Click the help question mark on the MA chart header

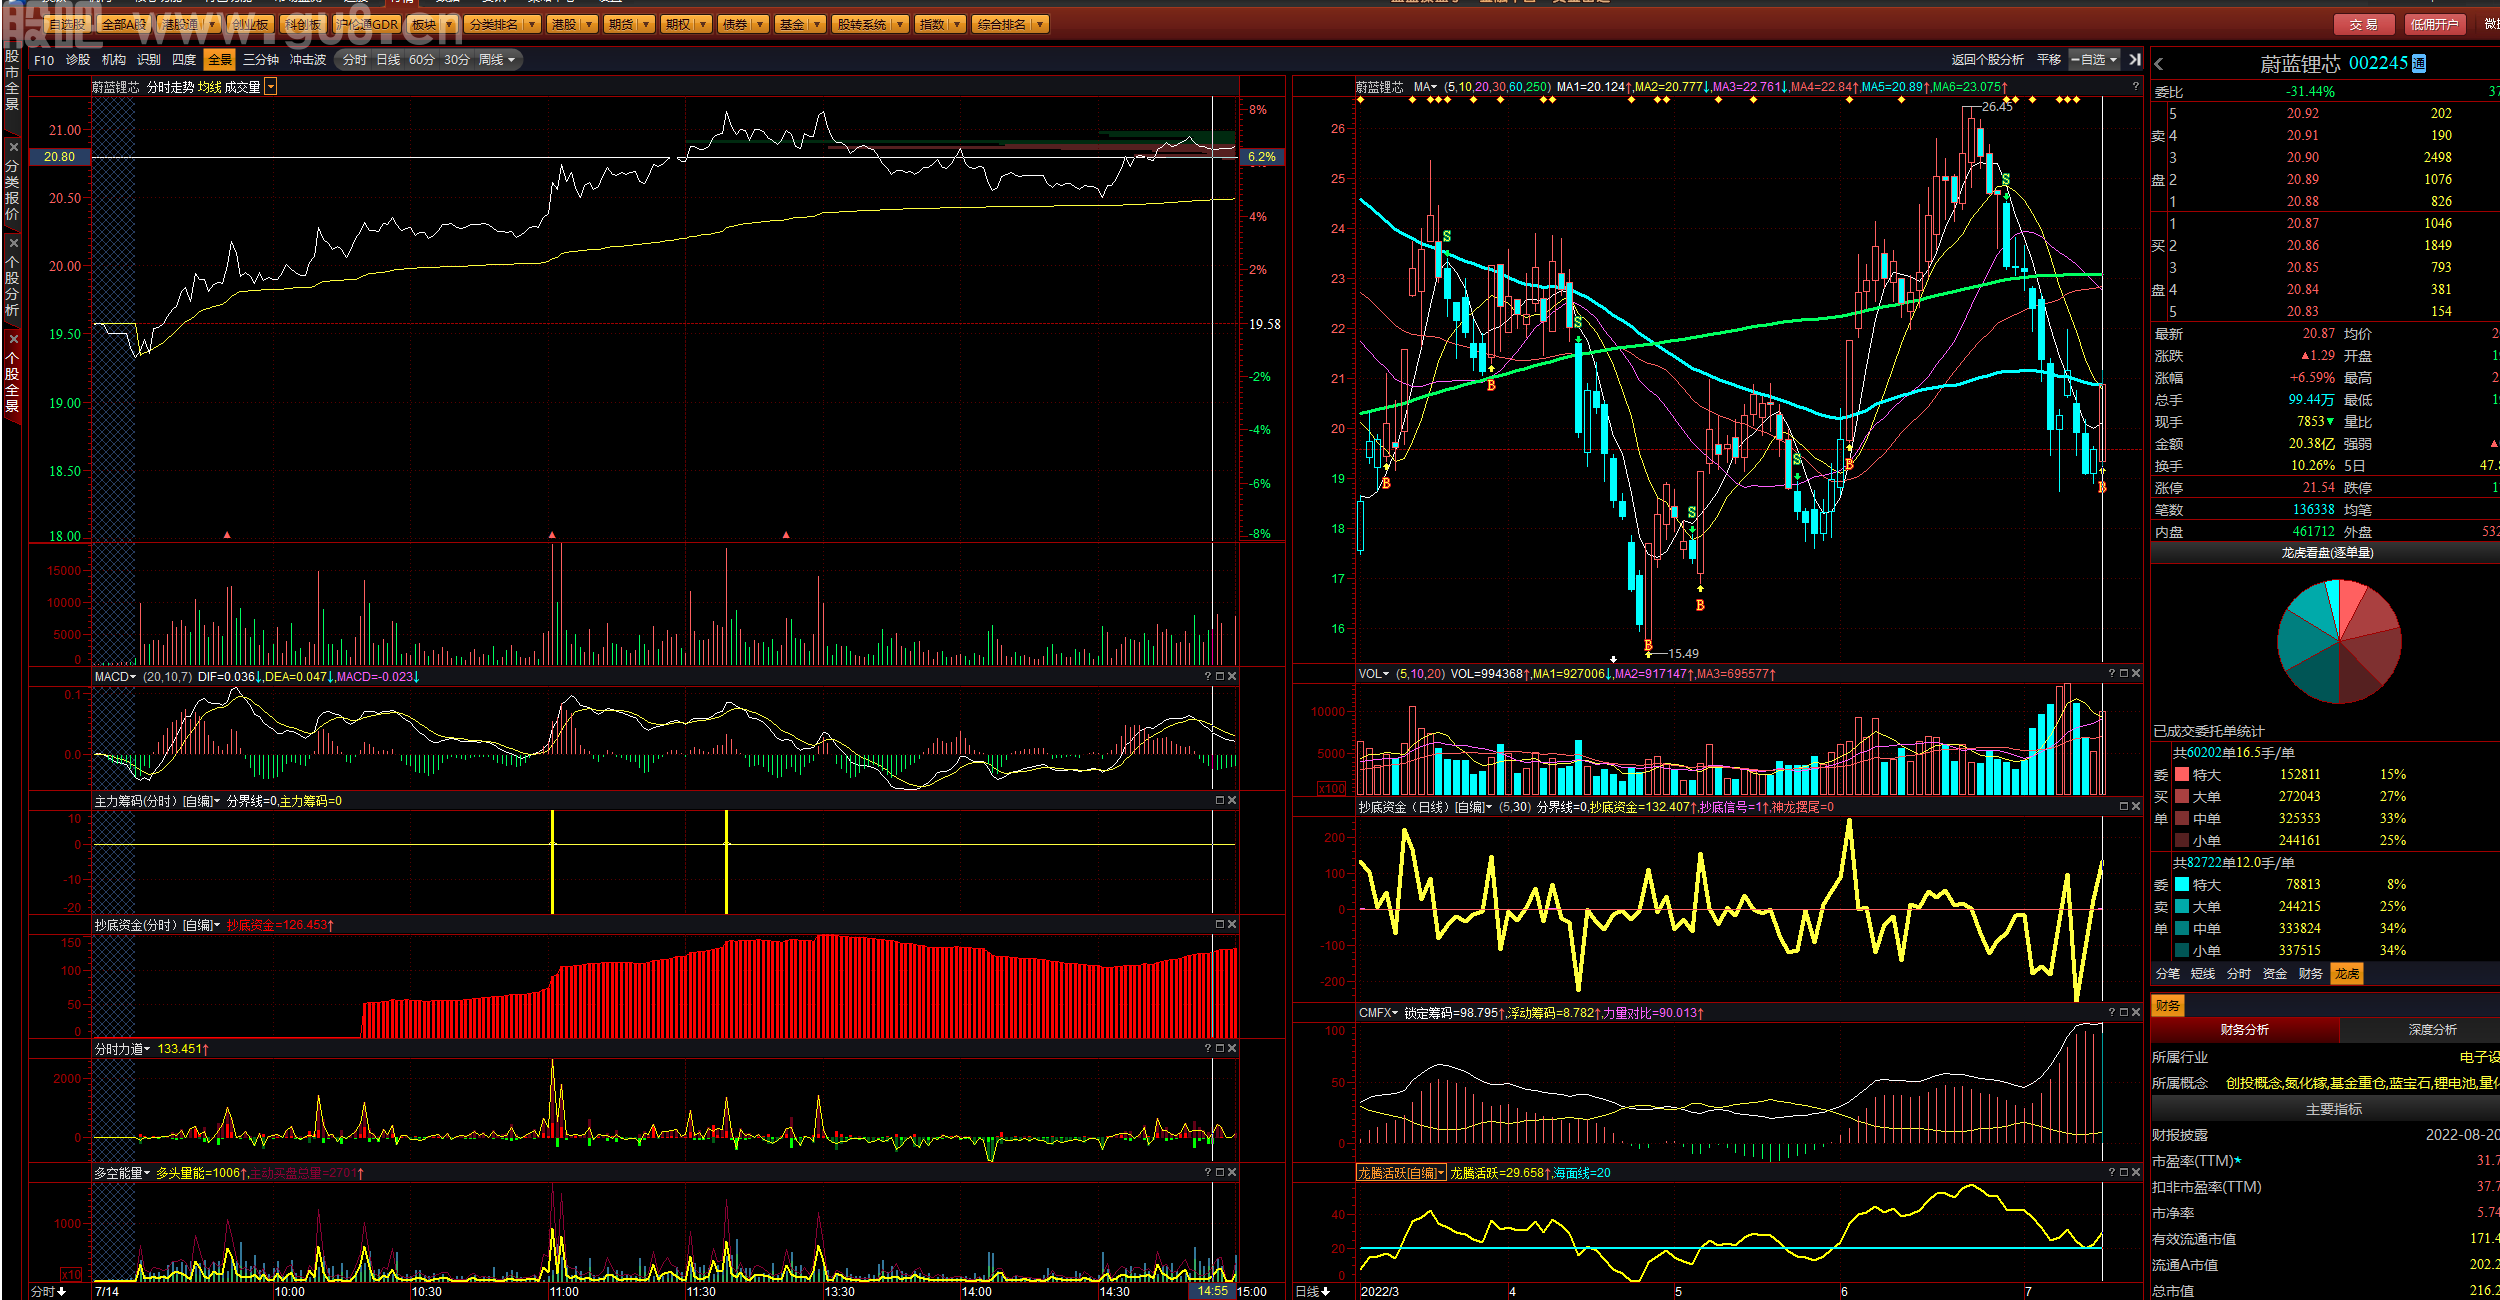coord(2135,87)
